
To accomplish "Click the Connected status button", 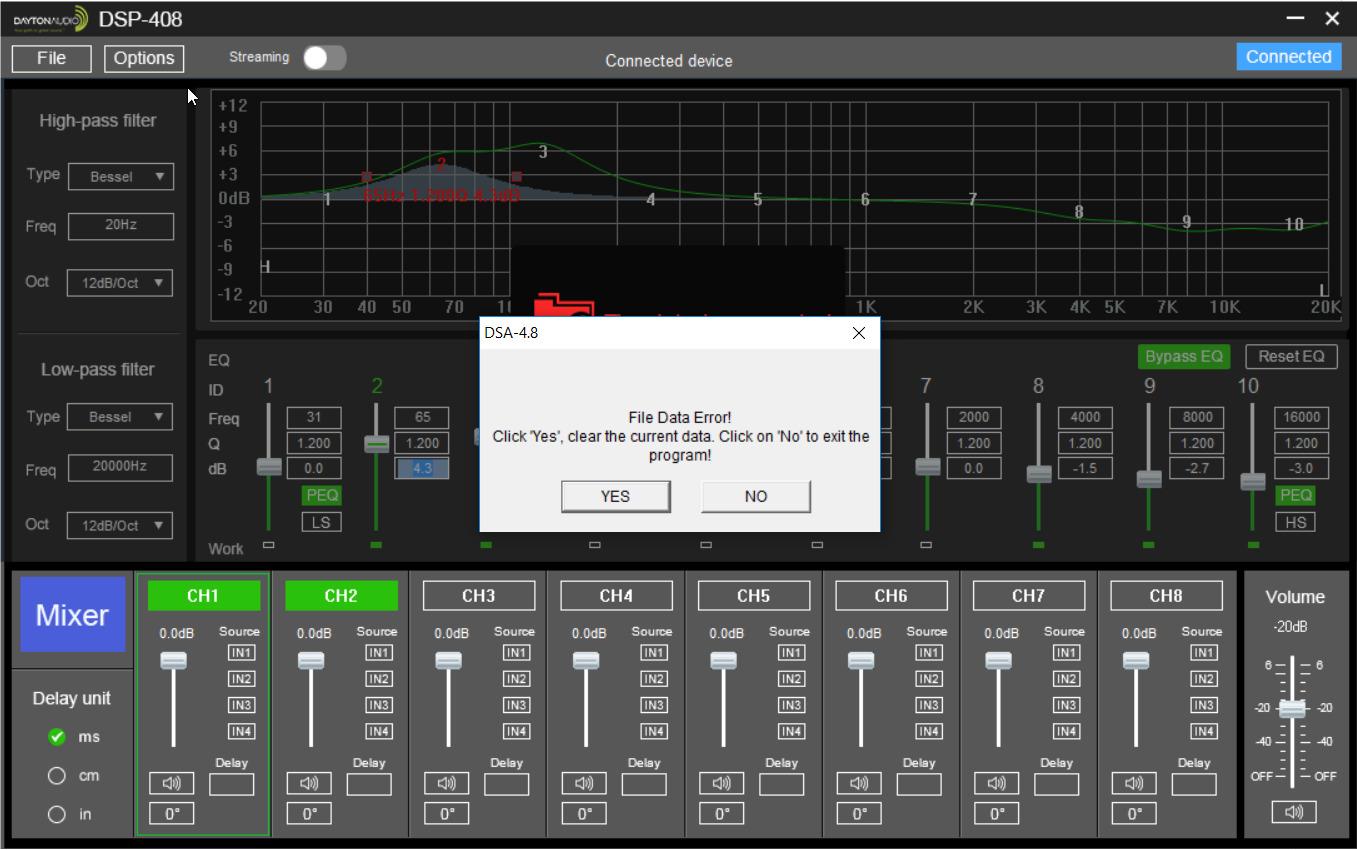I will tap(1288, 57).
